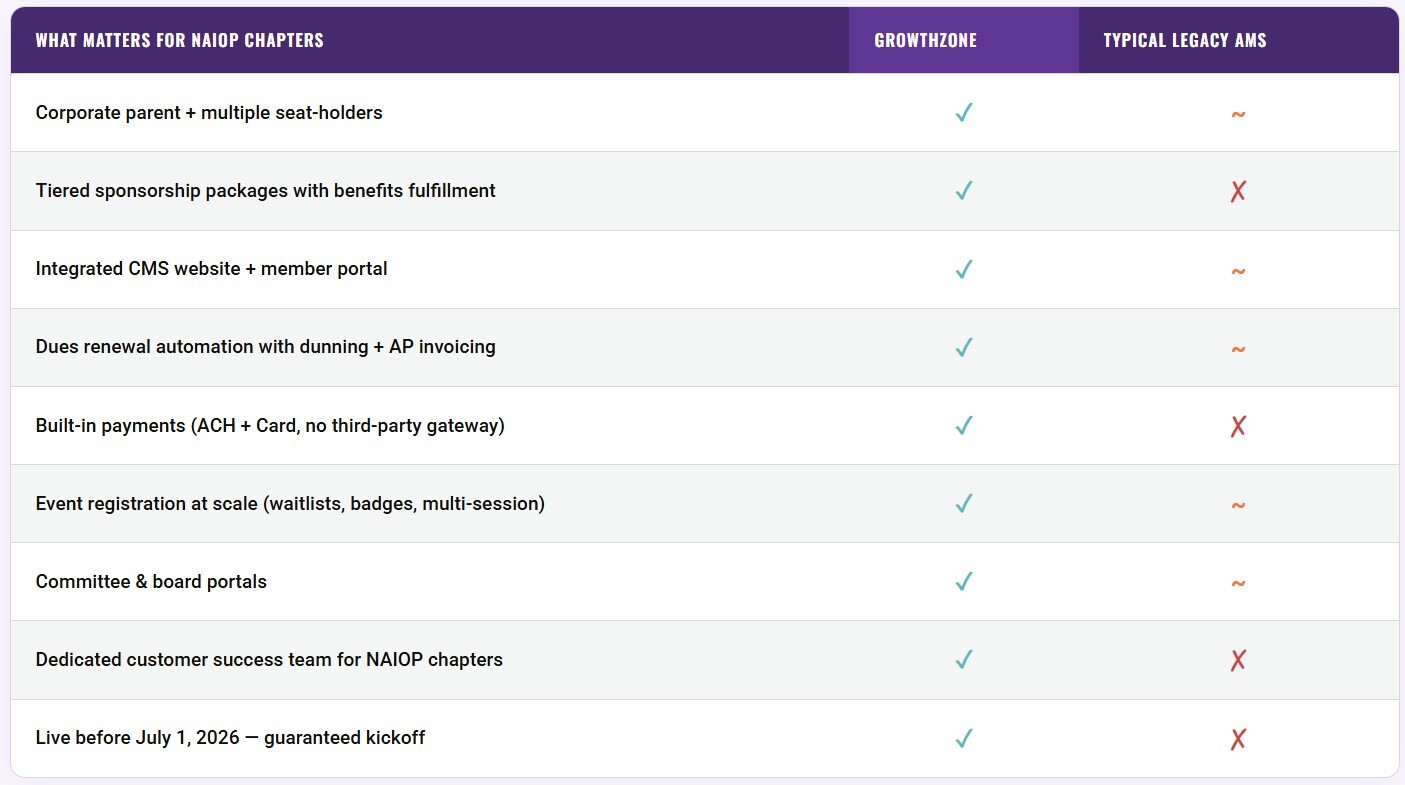Screen dimensions: 1405x785
Task: Click Built-in payments (ACH + Card) row label
Action: pyautogui.click(x=270, y=426)
